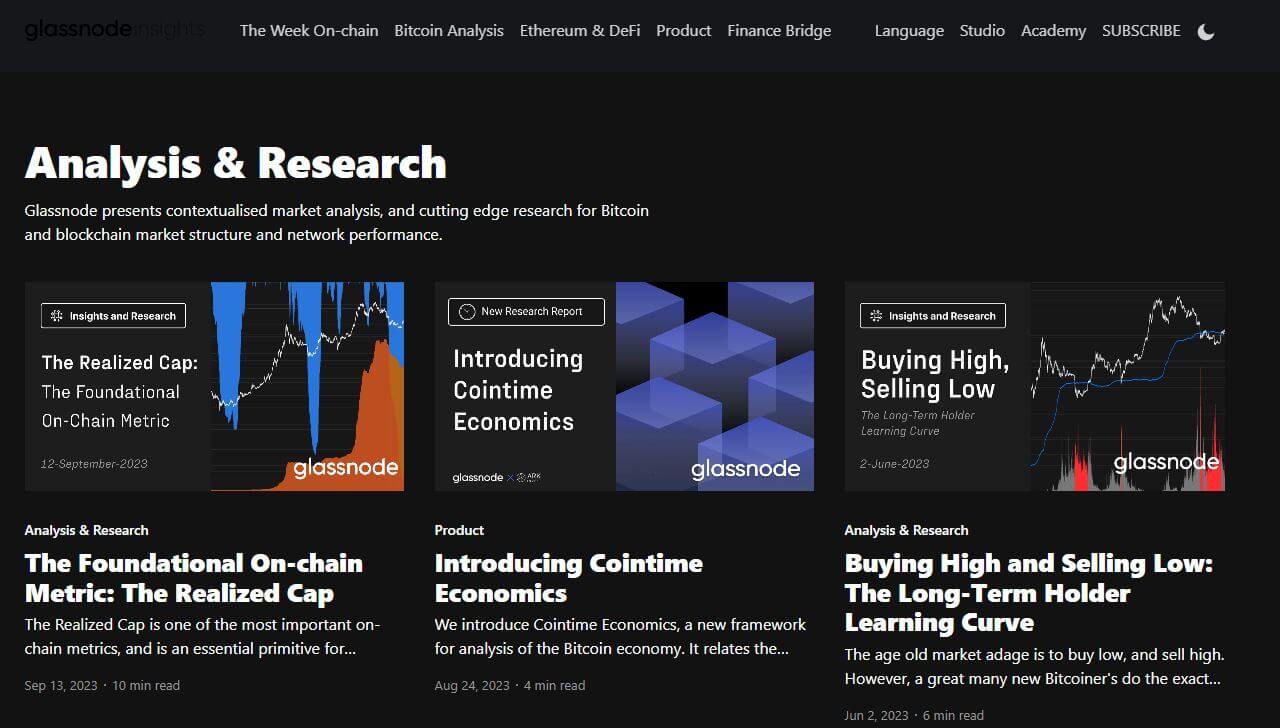Screen dimensions: 1280x728
Task: Select the Product nav item
Action: tap(684, 31)
